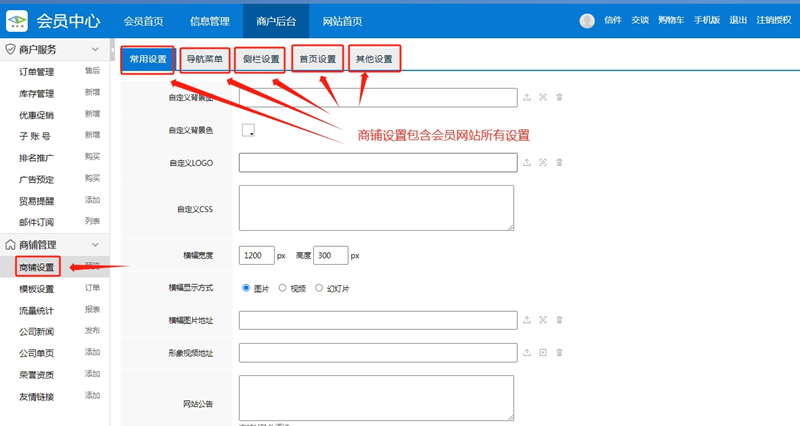Image resolution: width=800 pixels, height=426 pixels.
Task: Click the preview icon next to 自定义背景图 field
Action: click(543, 97)
